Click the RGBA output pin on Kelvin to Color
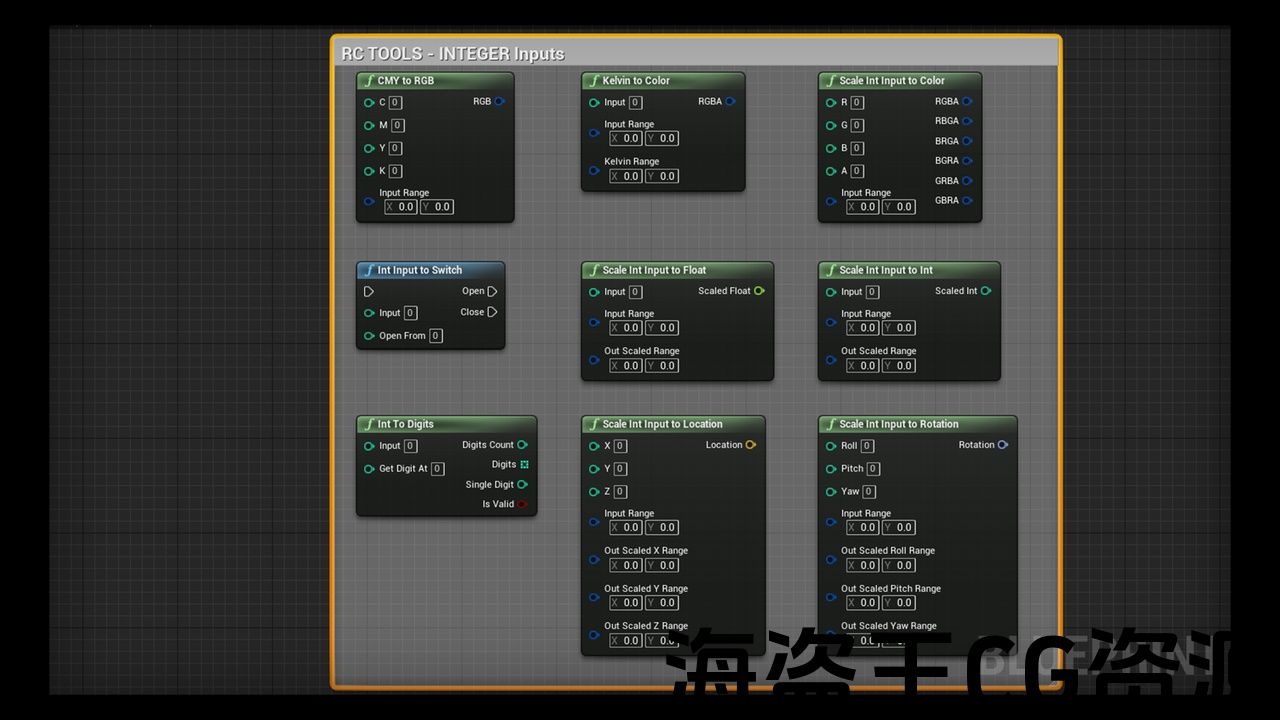The image size is (1280, 720). [x=730, y=101]
